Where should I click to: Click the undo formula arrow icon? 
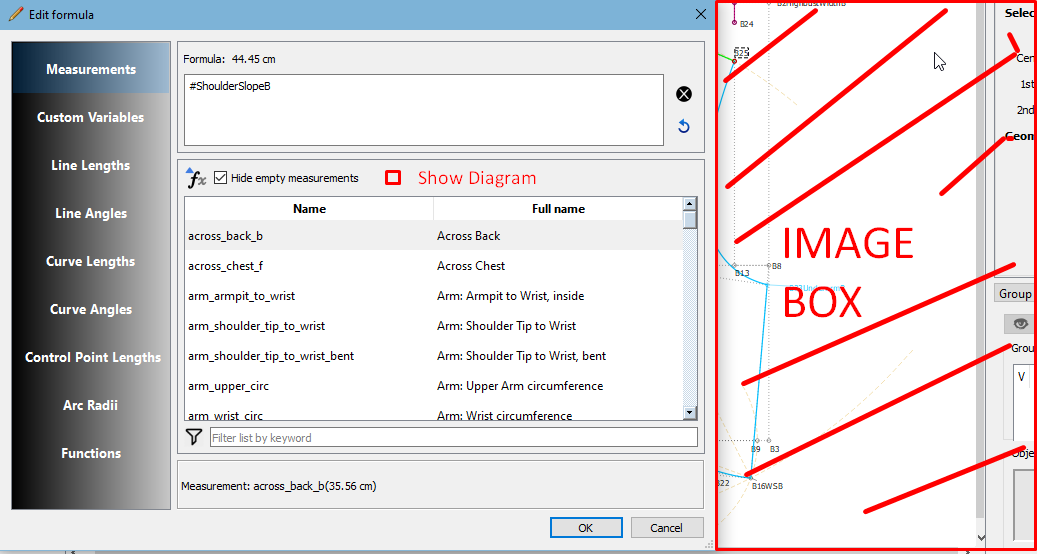pos(684,126)
